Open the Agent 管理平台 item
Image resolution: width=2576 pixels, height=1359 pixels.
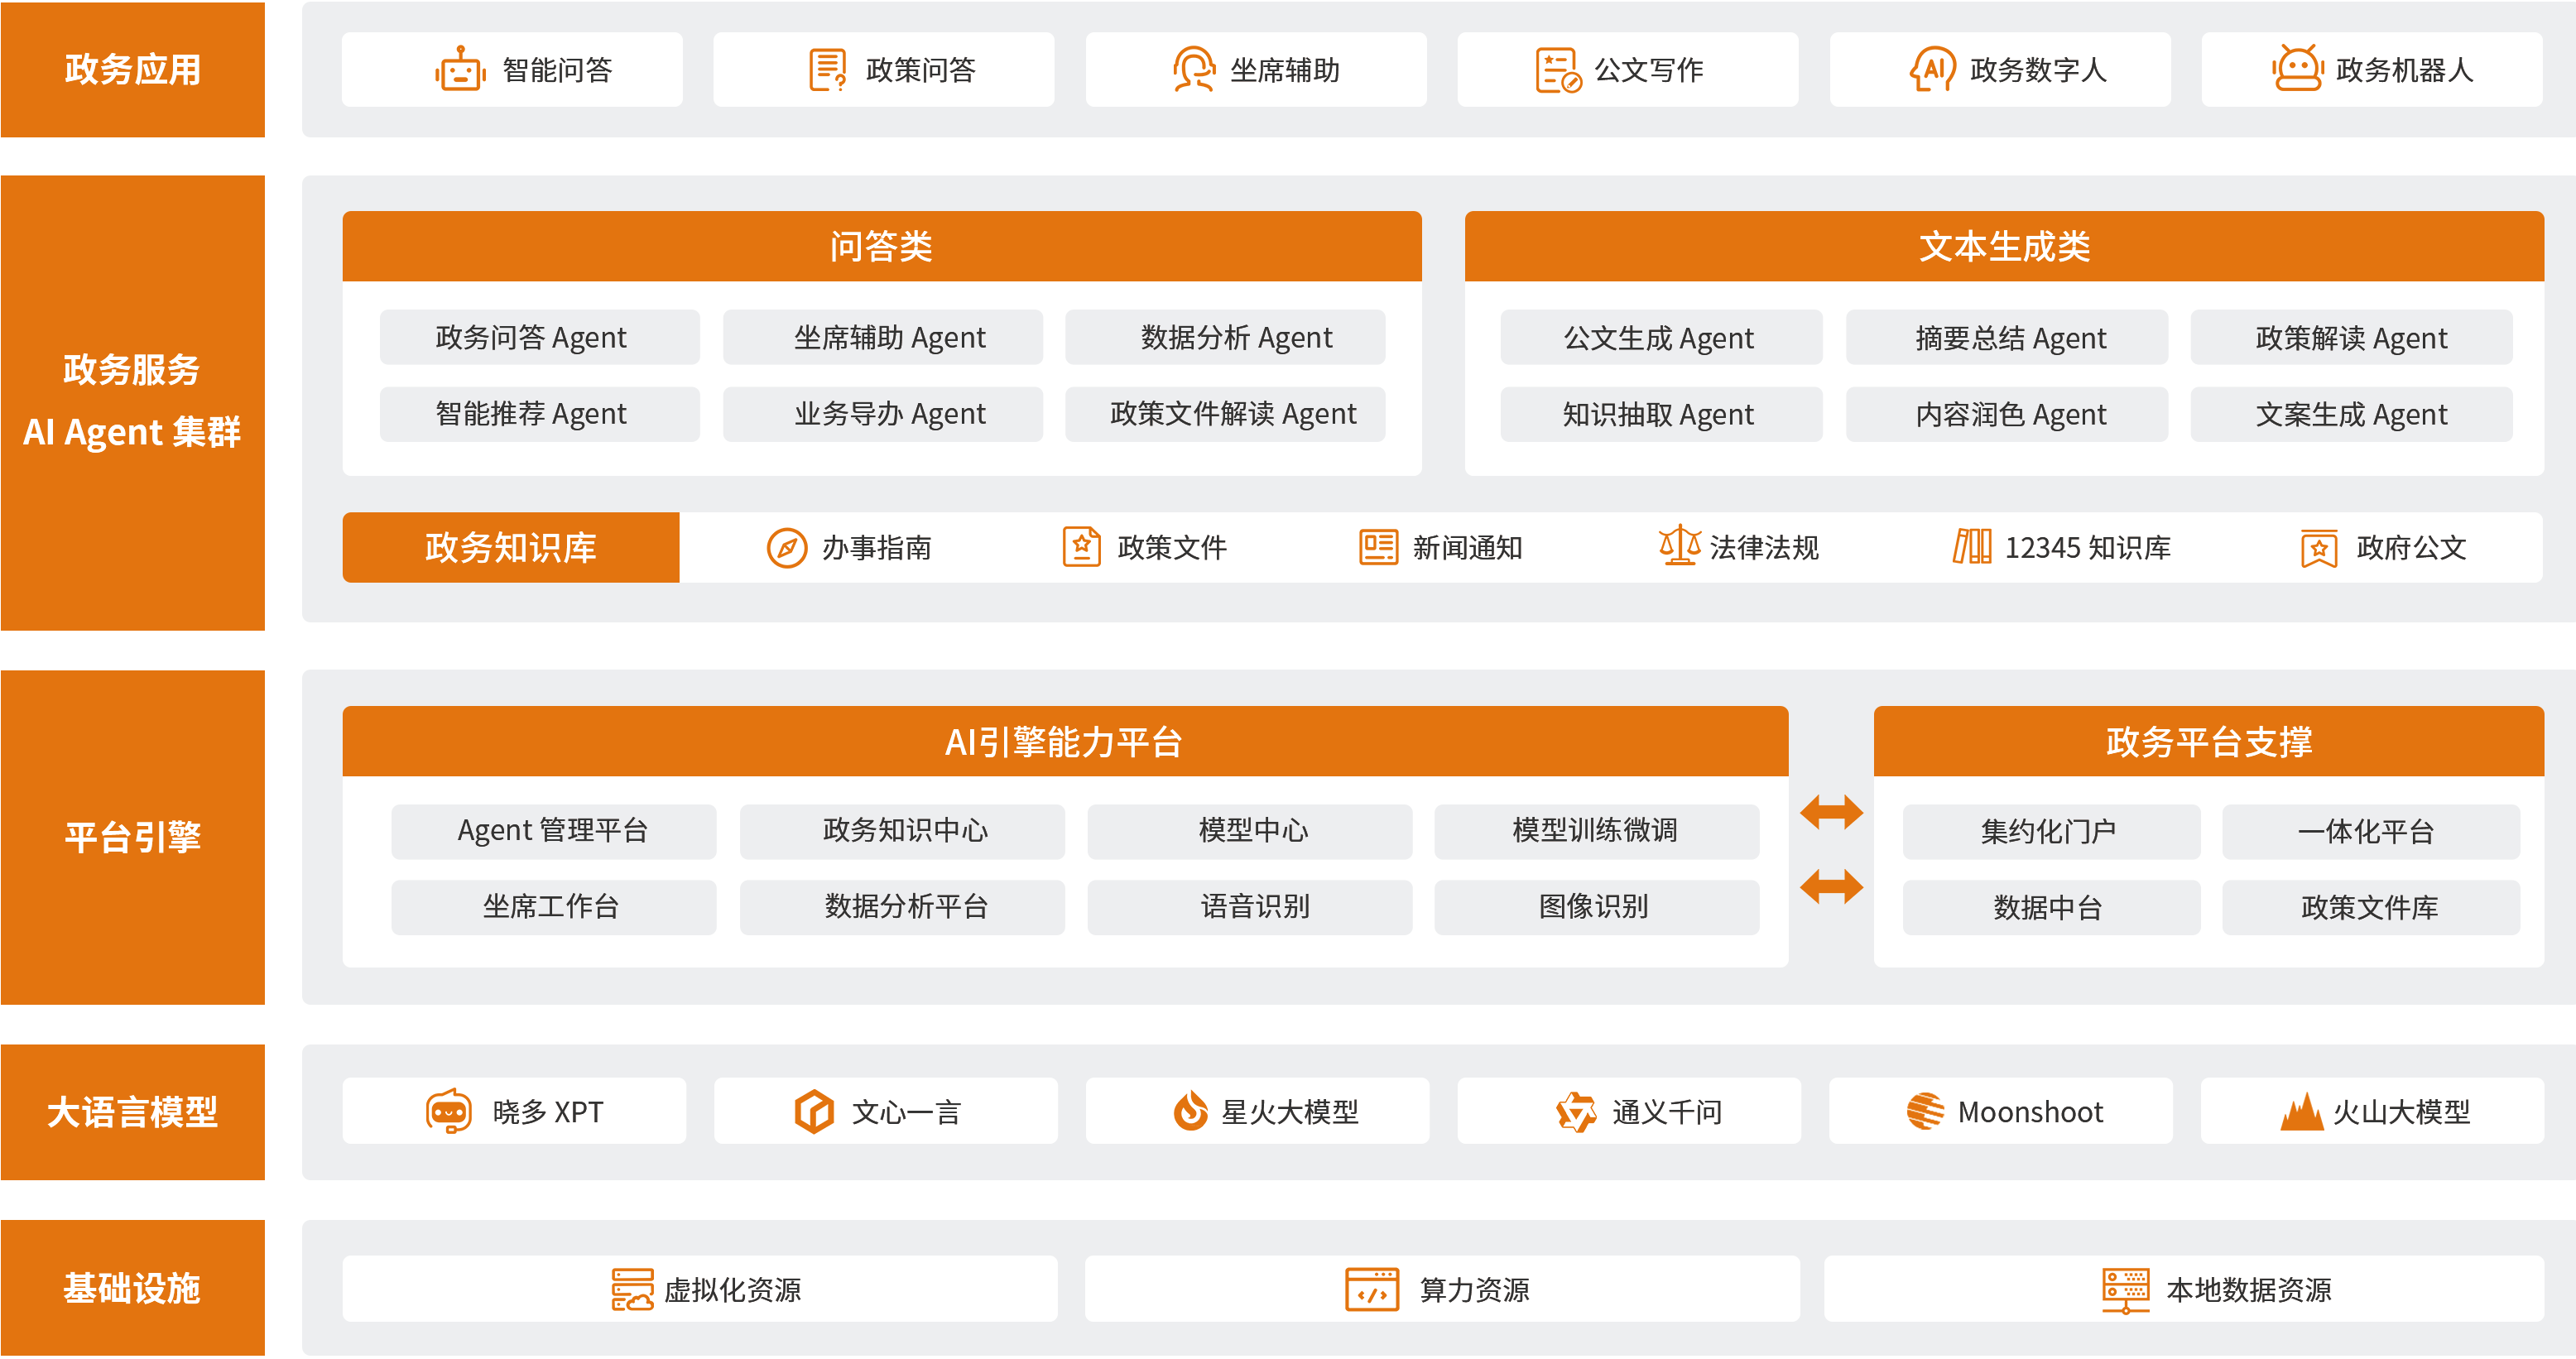pos(553,831)
